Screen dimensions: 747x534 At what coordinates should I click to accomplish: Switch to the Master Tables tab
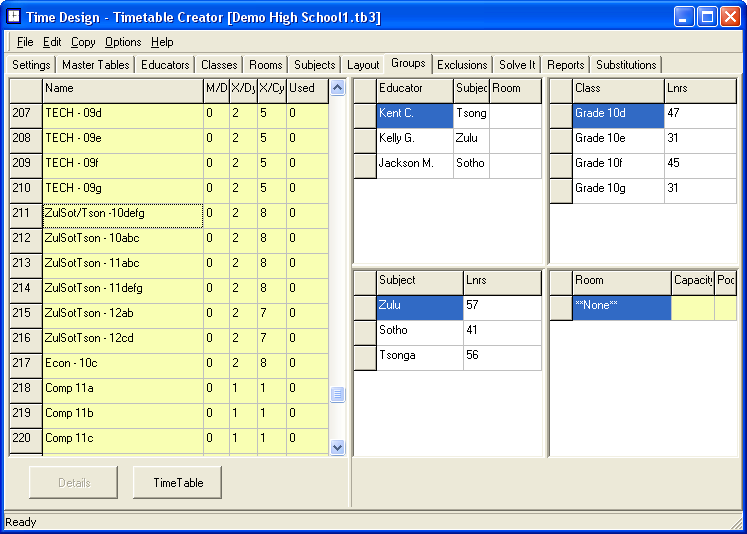[x=96, y=65]
